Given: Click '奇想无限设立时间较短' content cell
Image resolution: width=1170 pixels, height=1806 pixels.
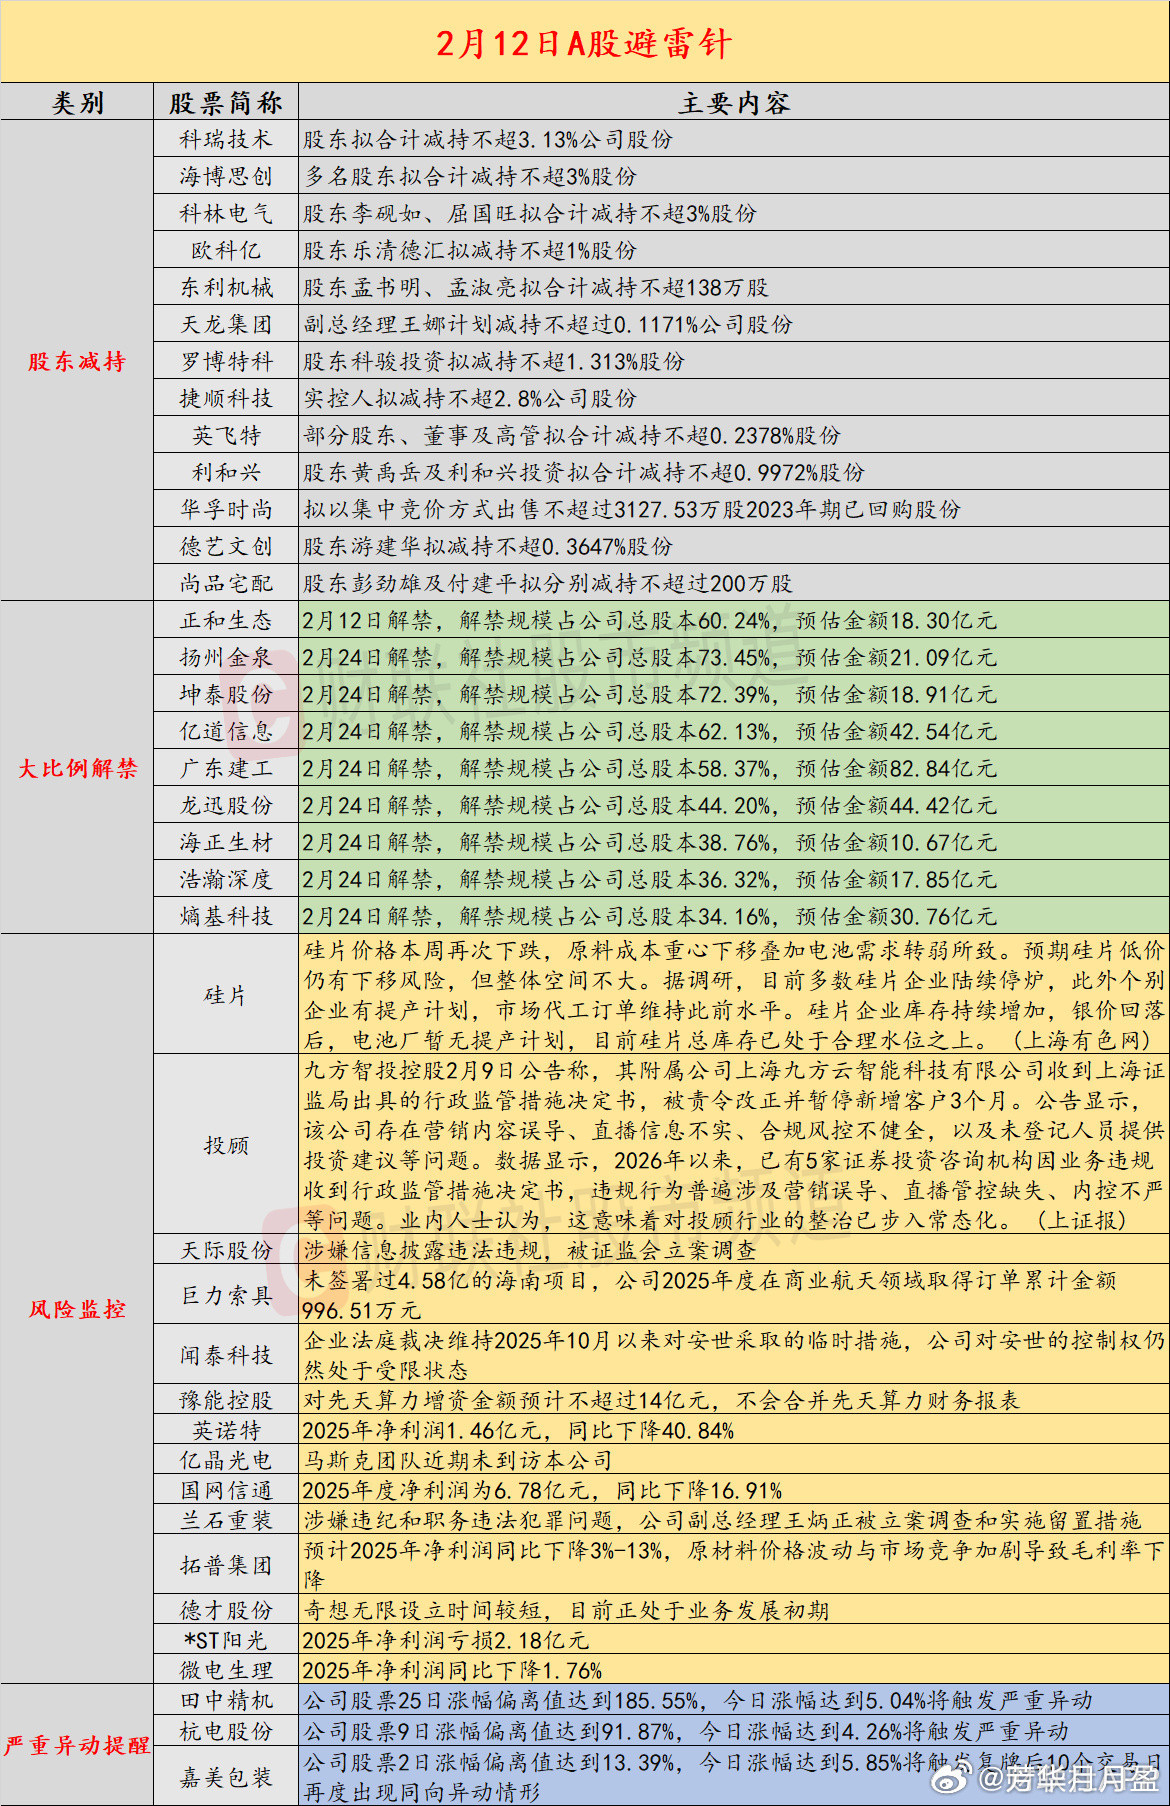Looking at the screenshot, I should (733, 1610).
